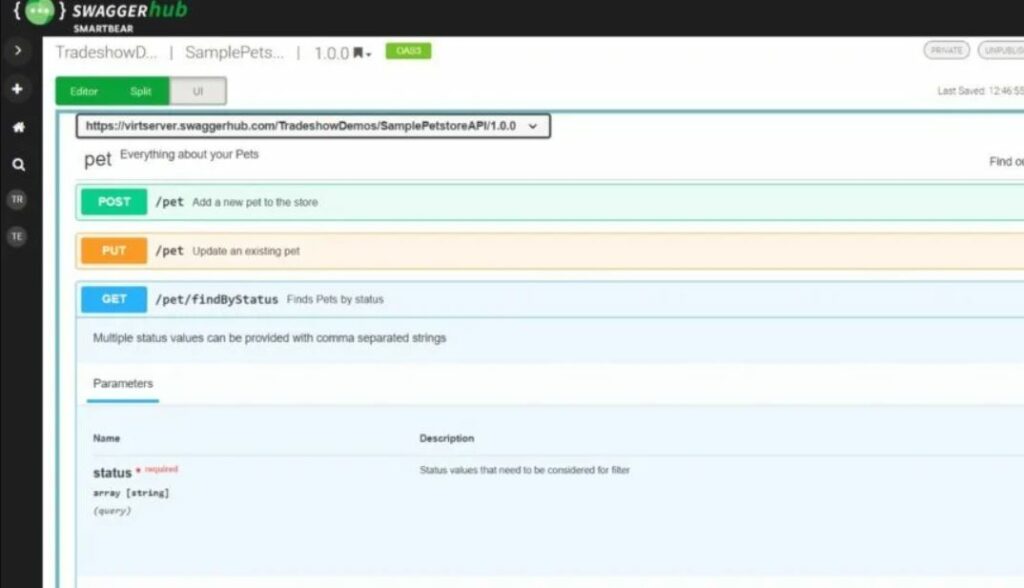Screen dimensions: 1024x588
Task: Switch to Split view
Action: coord(140,91)
